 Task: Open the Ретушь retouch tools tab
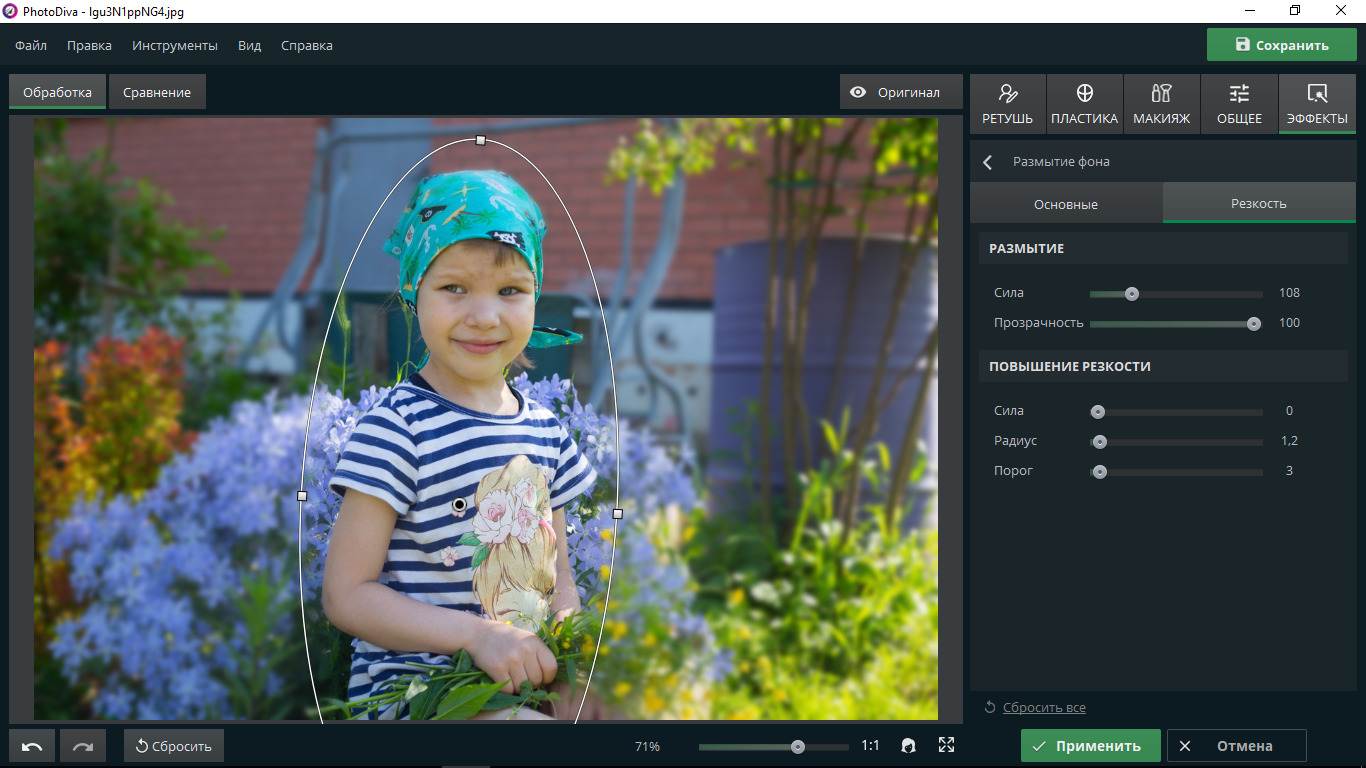[1007, 104]
